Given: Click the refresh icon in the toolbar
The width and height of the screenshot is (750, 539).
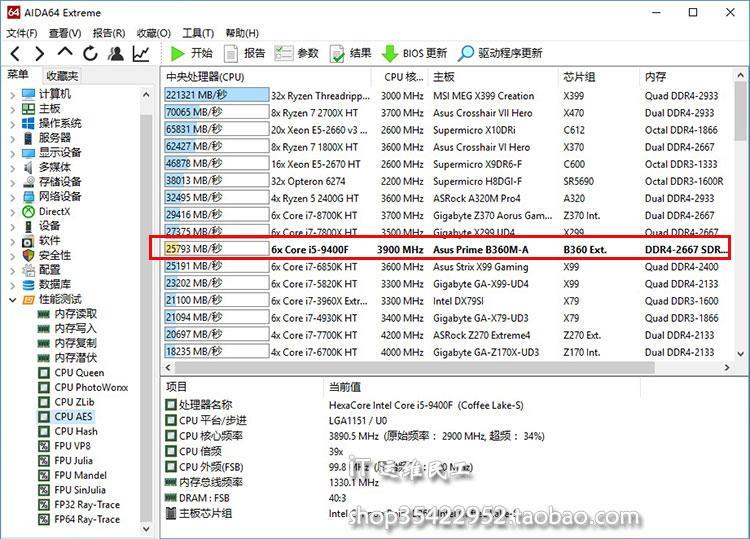Looking at the screenshot, I should pos(91,53).
